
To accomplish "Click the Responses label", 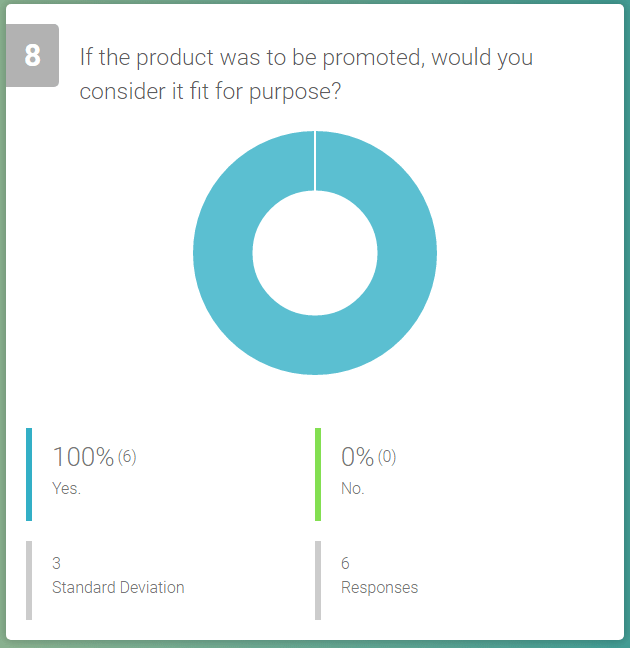I will tap(379, 587).
